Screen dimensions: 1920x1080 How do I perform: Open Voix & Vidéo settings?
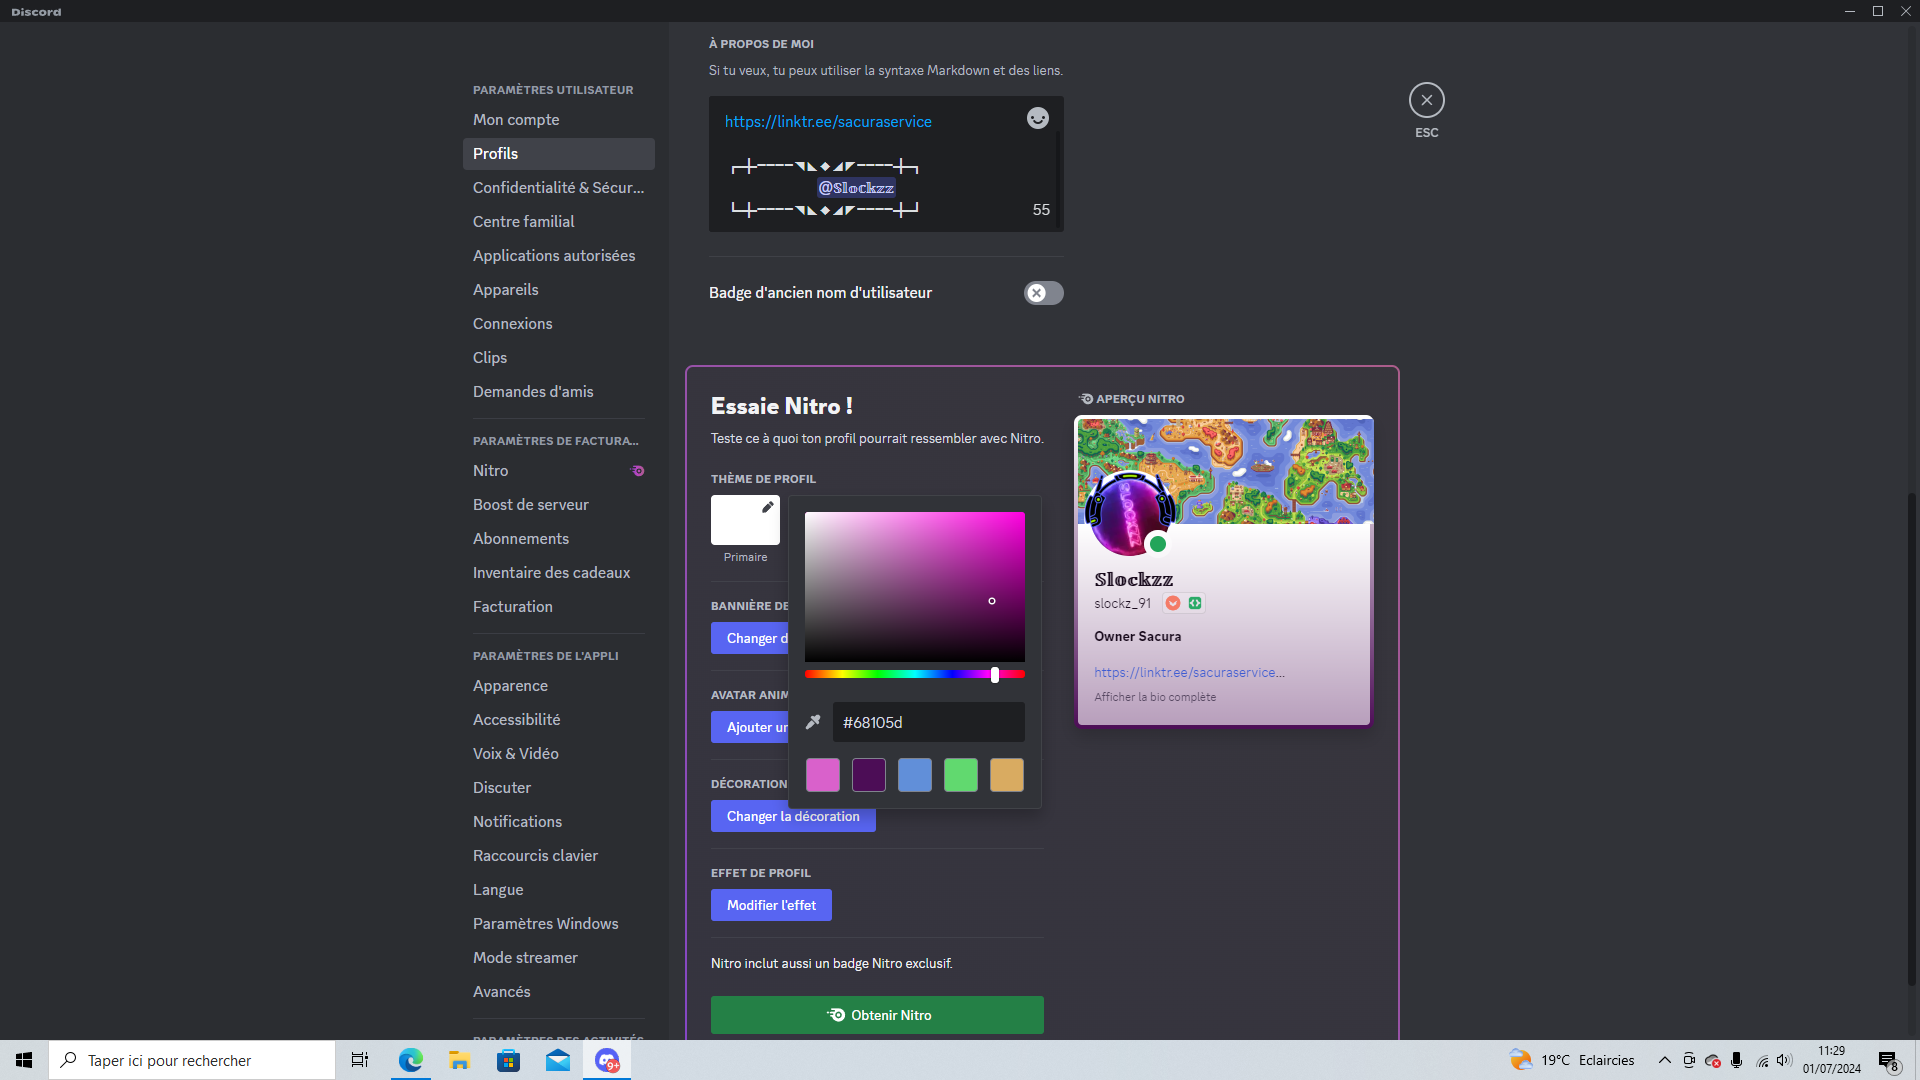(x=558, y=754)
